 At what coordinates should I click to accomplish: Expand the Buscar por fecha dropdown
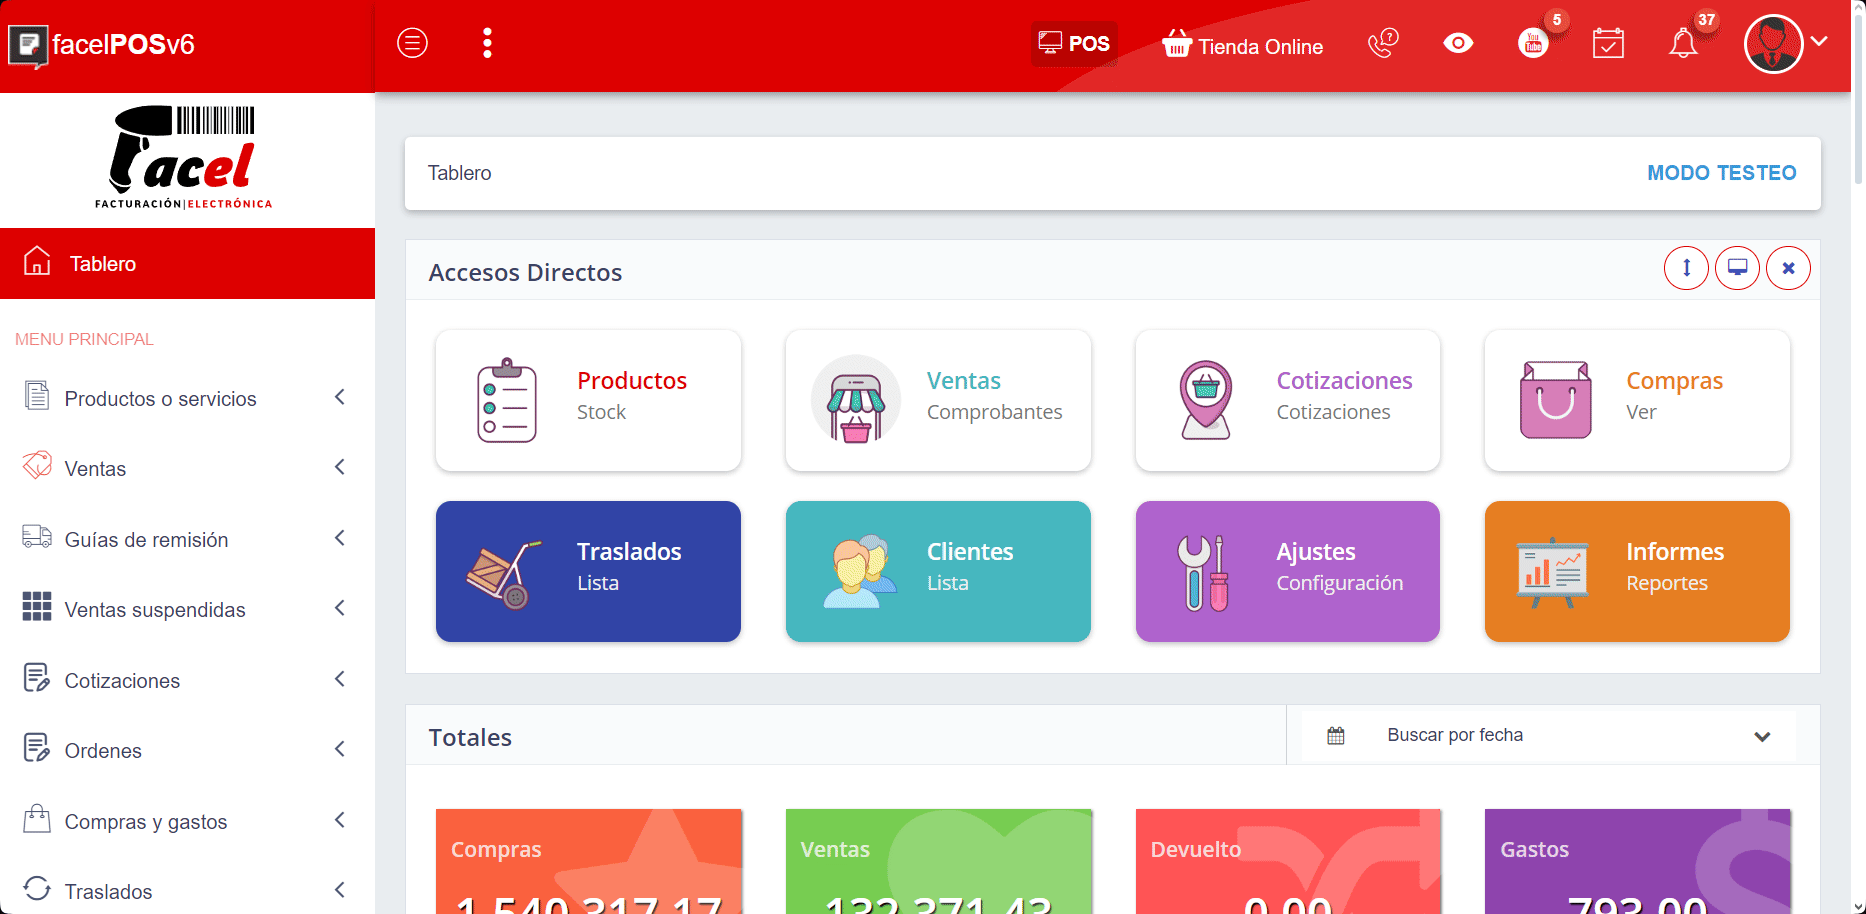[1547, 735]
